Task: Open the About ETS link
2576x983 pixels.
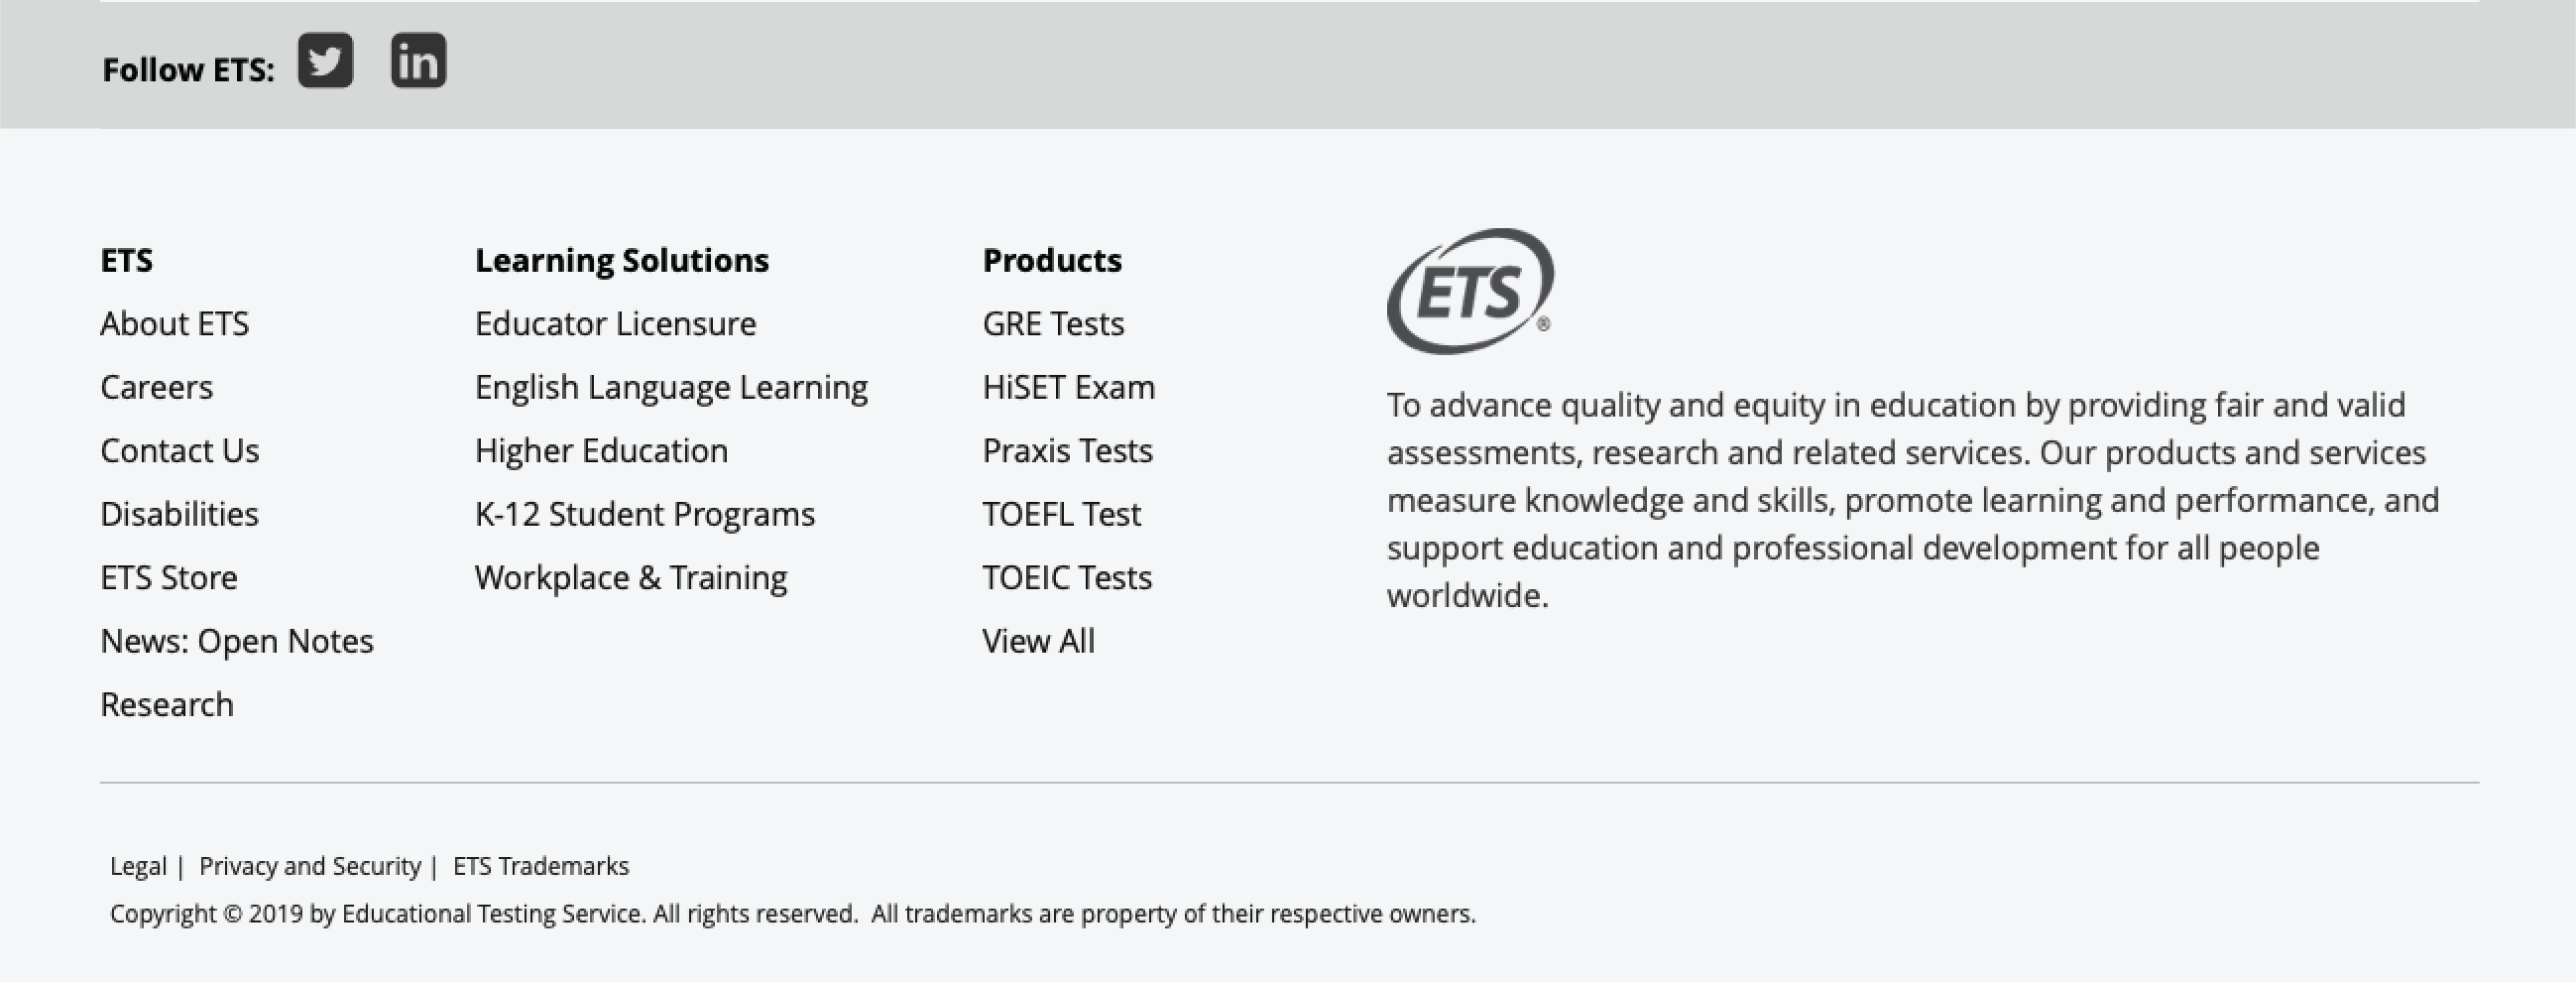Action: (175, 324)
